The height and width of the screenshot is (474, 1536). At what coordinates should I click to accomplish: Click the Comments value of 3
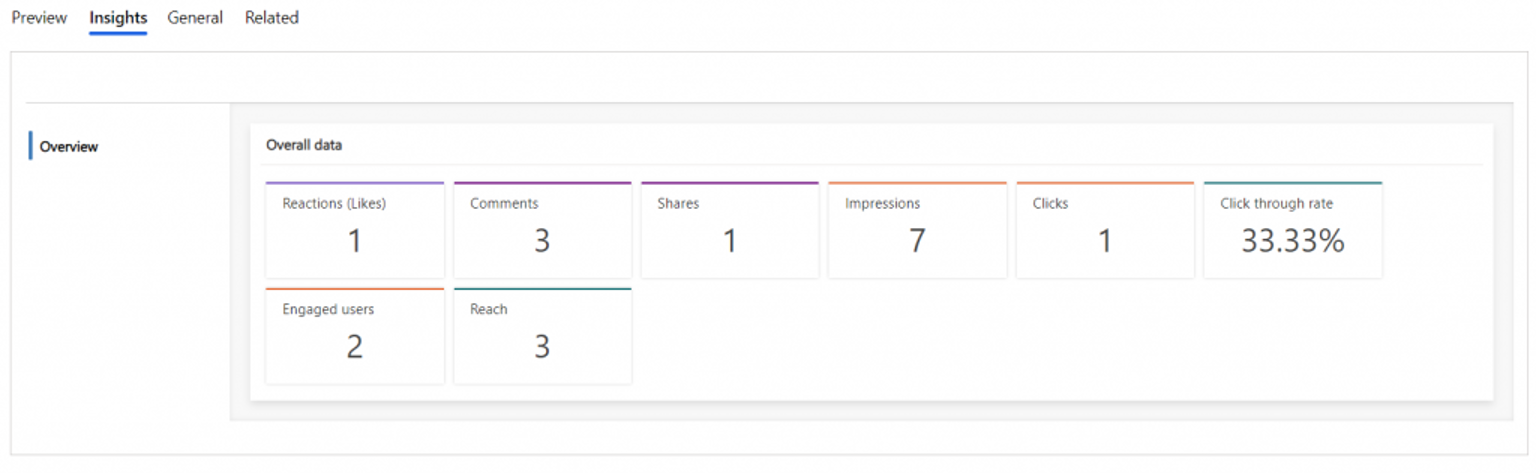(x=542, y=241)
